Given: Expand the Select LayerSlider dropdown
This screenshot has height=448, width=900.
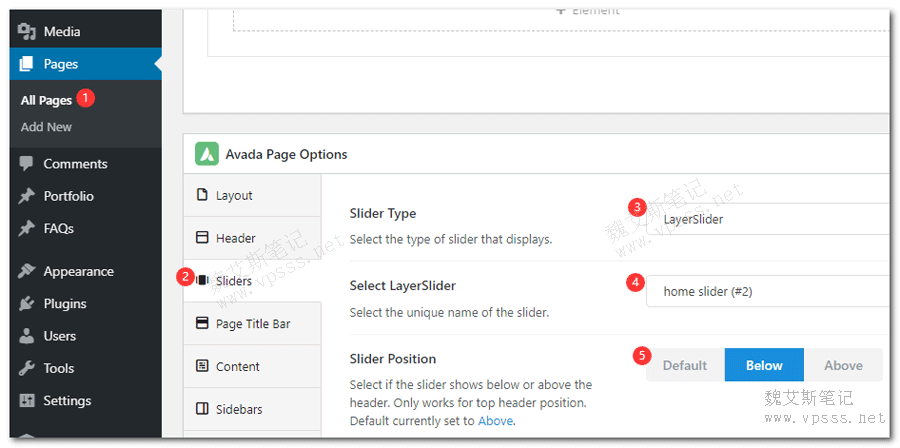Looking at the screenshot, I should click(767, 291).
